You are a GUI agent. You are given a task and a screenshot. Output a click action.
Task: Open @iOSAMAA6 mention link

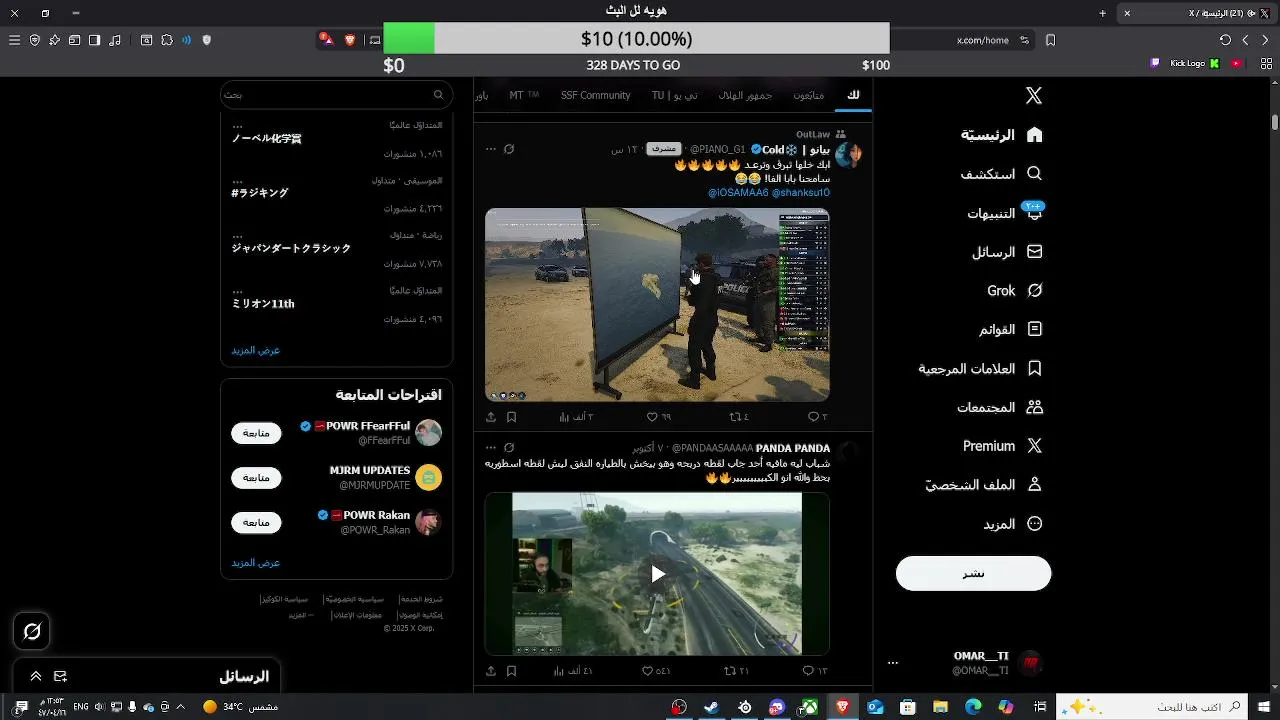(738, 193)
